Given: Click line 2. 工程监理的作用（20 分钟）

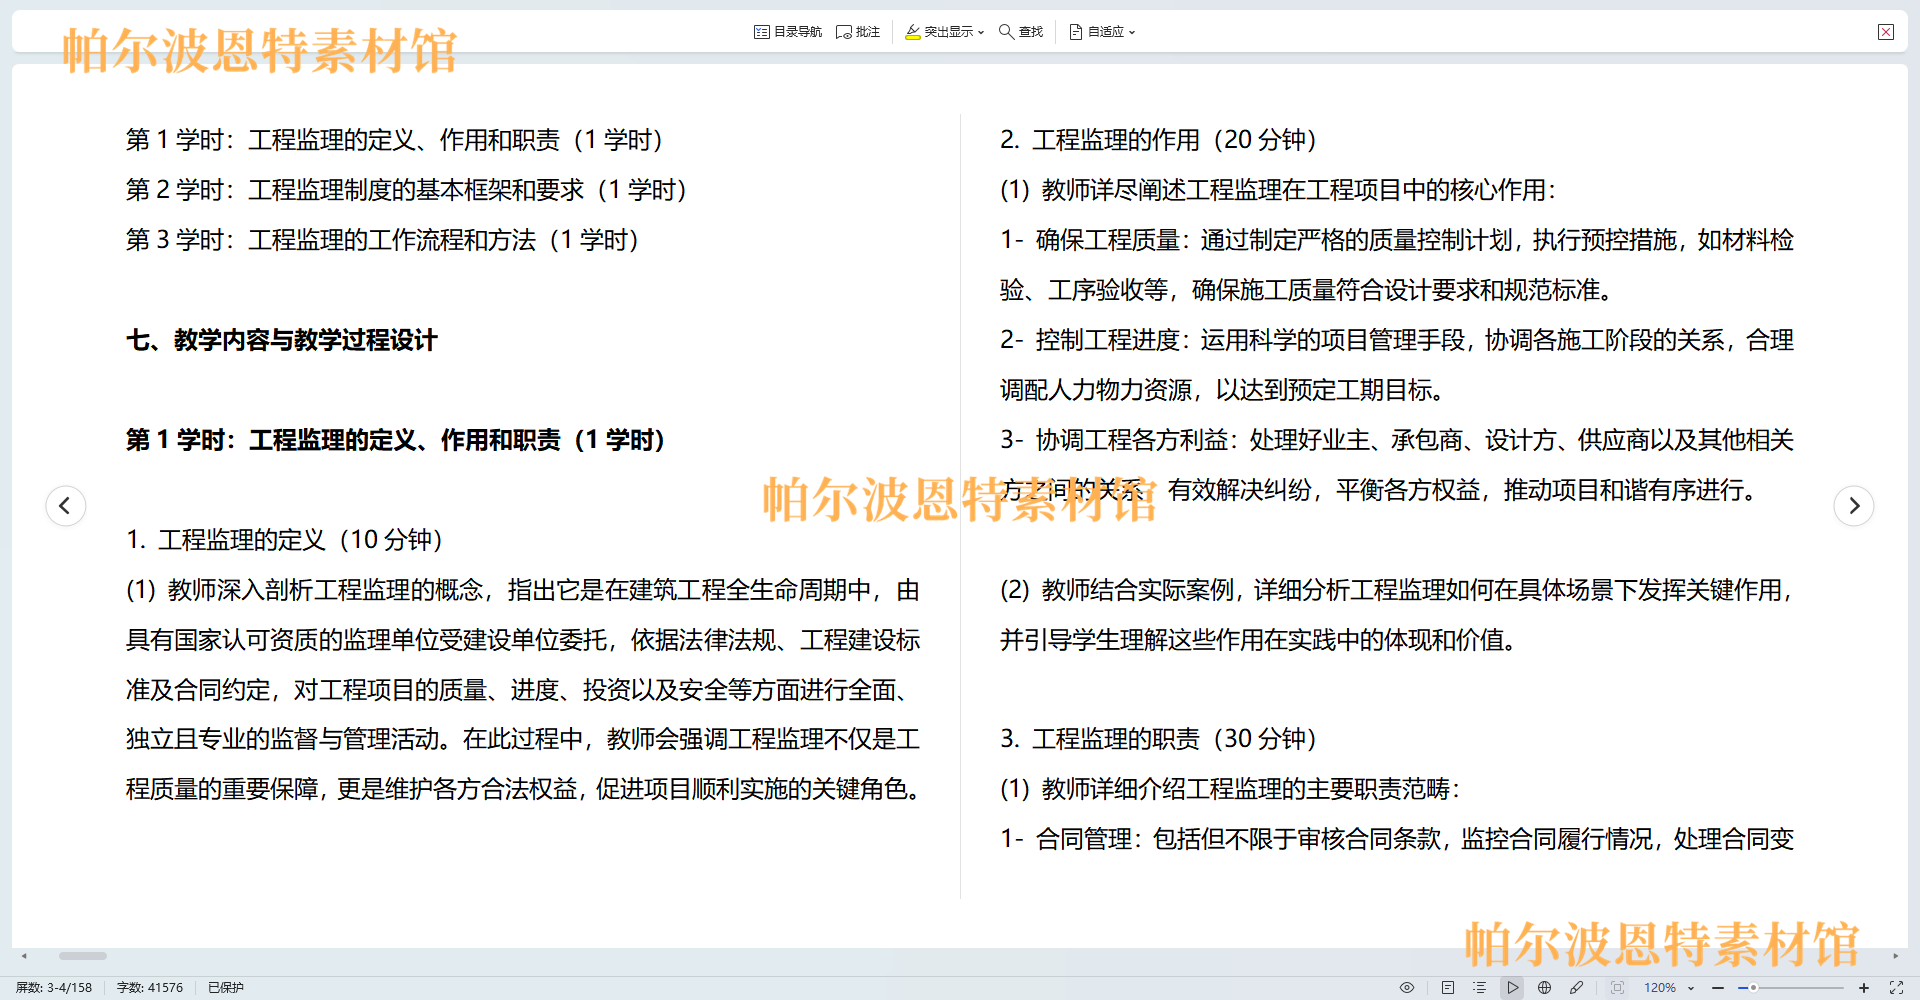Looking at the screenshot, I should coord(1158,140).
